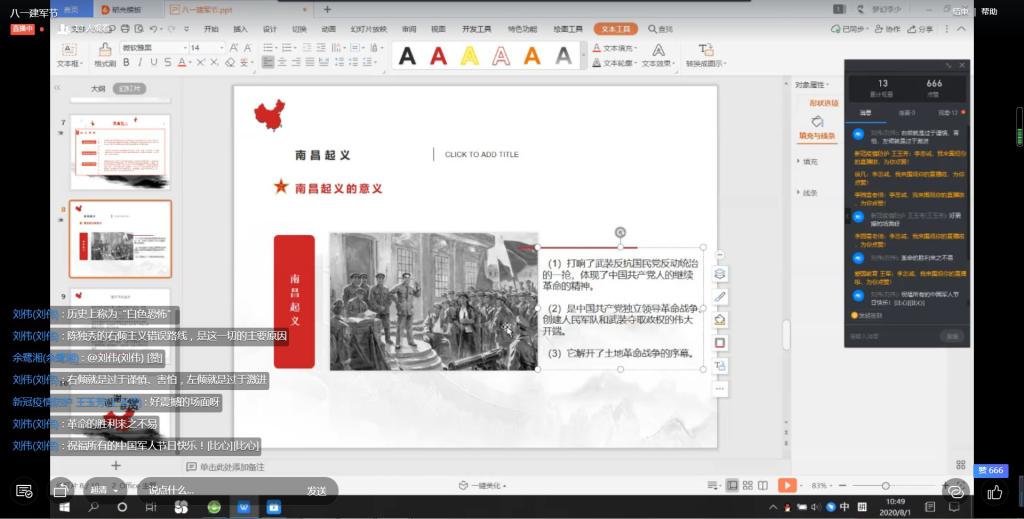1024x519 pixels.
Task: Click the 'say something' chat input field
Action: [x=219, y=490]
